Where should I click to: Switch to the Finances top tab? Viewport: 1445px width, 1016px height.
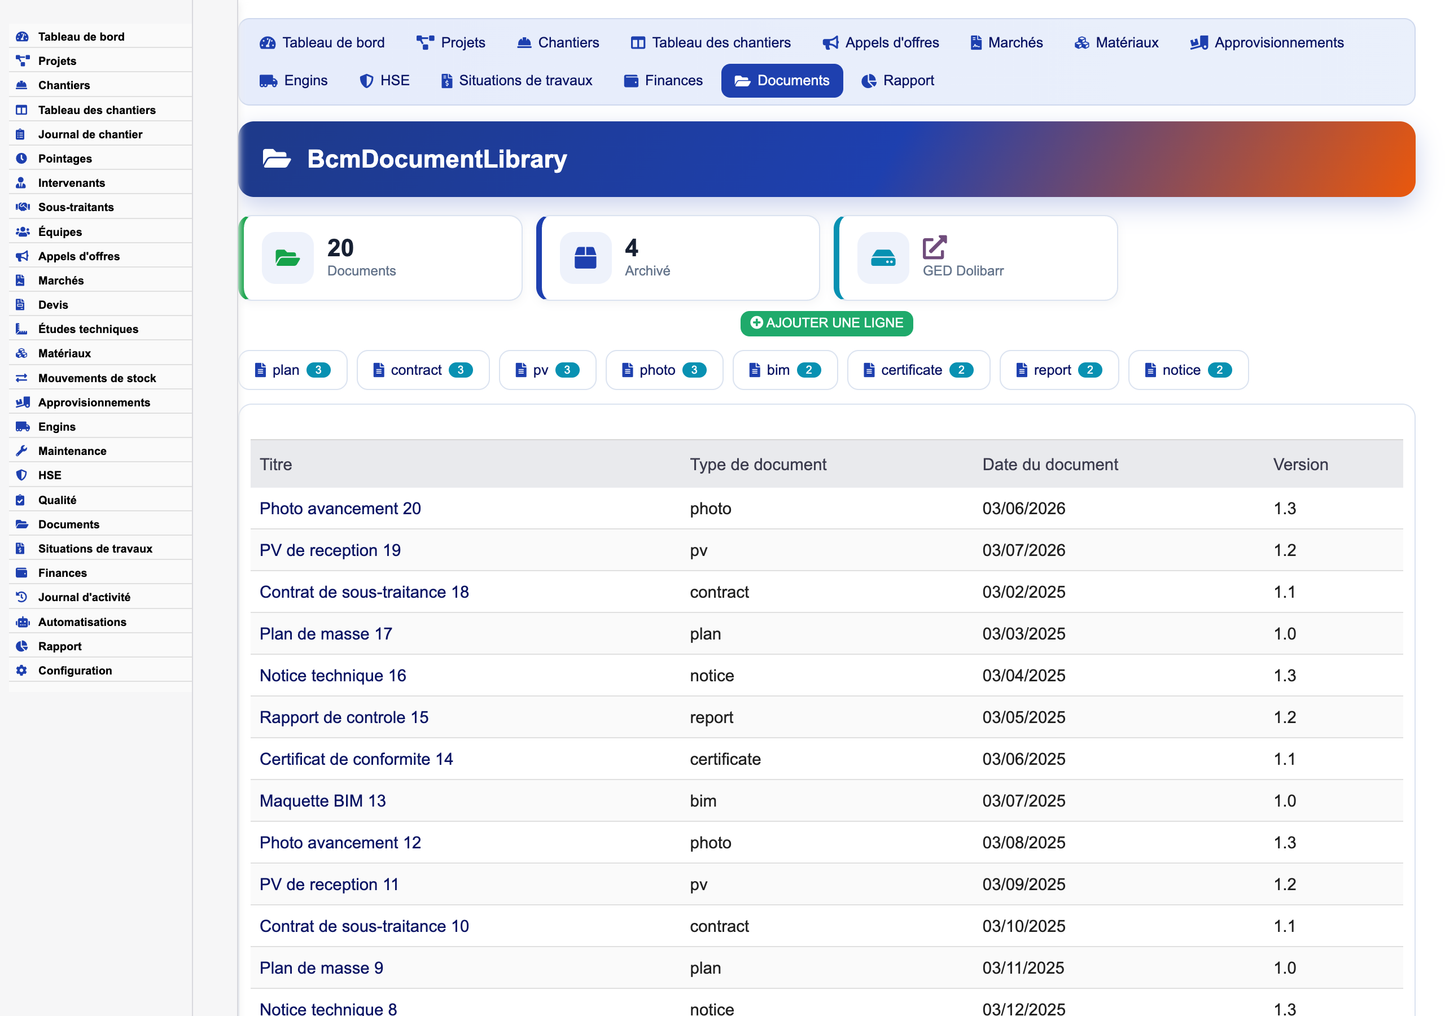pyautogui.click(x=663, y=81)
